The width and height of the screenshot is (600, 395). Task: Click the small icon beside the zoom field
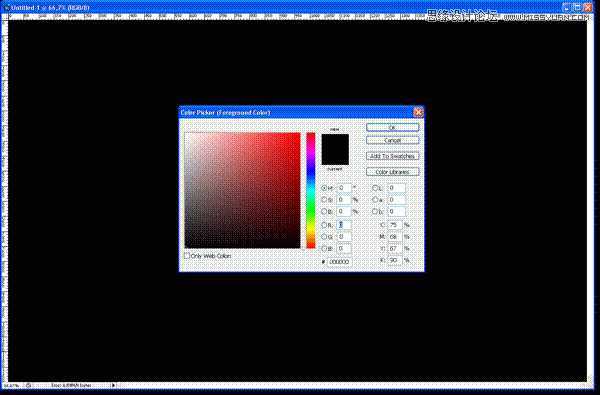click(x=28, y=385)
